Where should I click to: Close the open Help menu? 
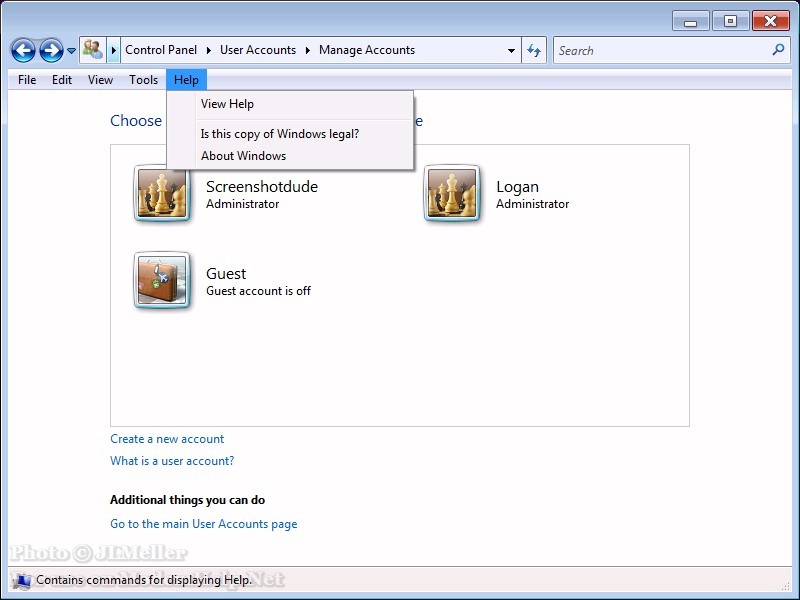[x=186, y=80]
